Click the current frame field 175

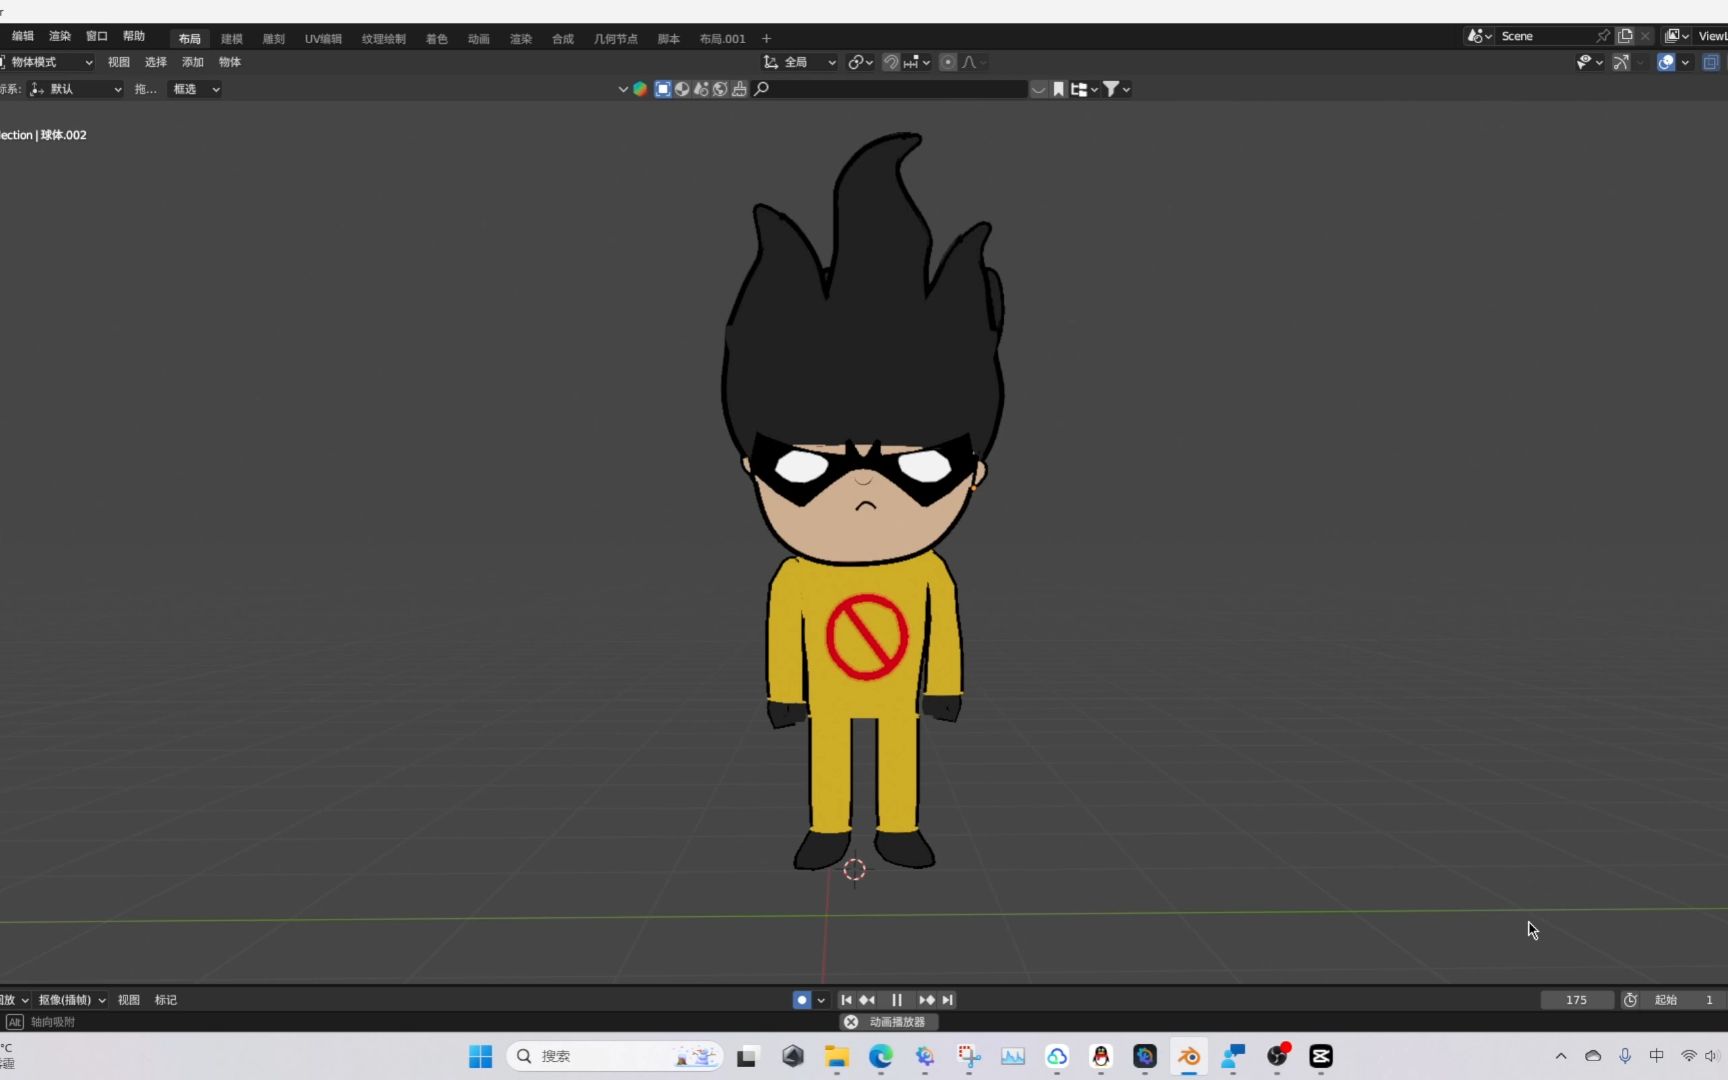click(1577, 1000)
